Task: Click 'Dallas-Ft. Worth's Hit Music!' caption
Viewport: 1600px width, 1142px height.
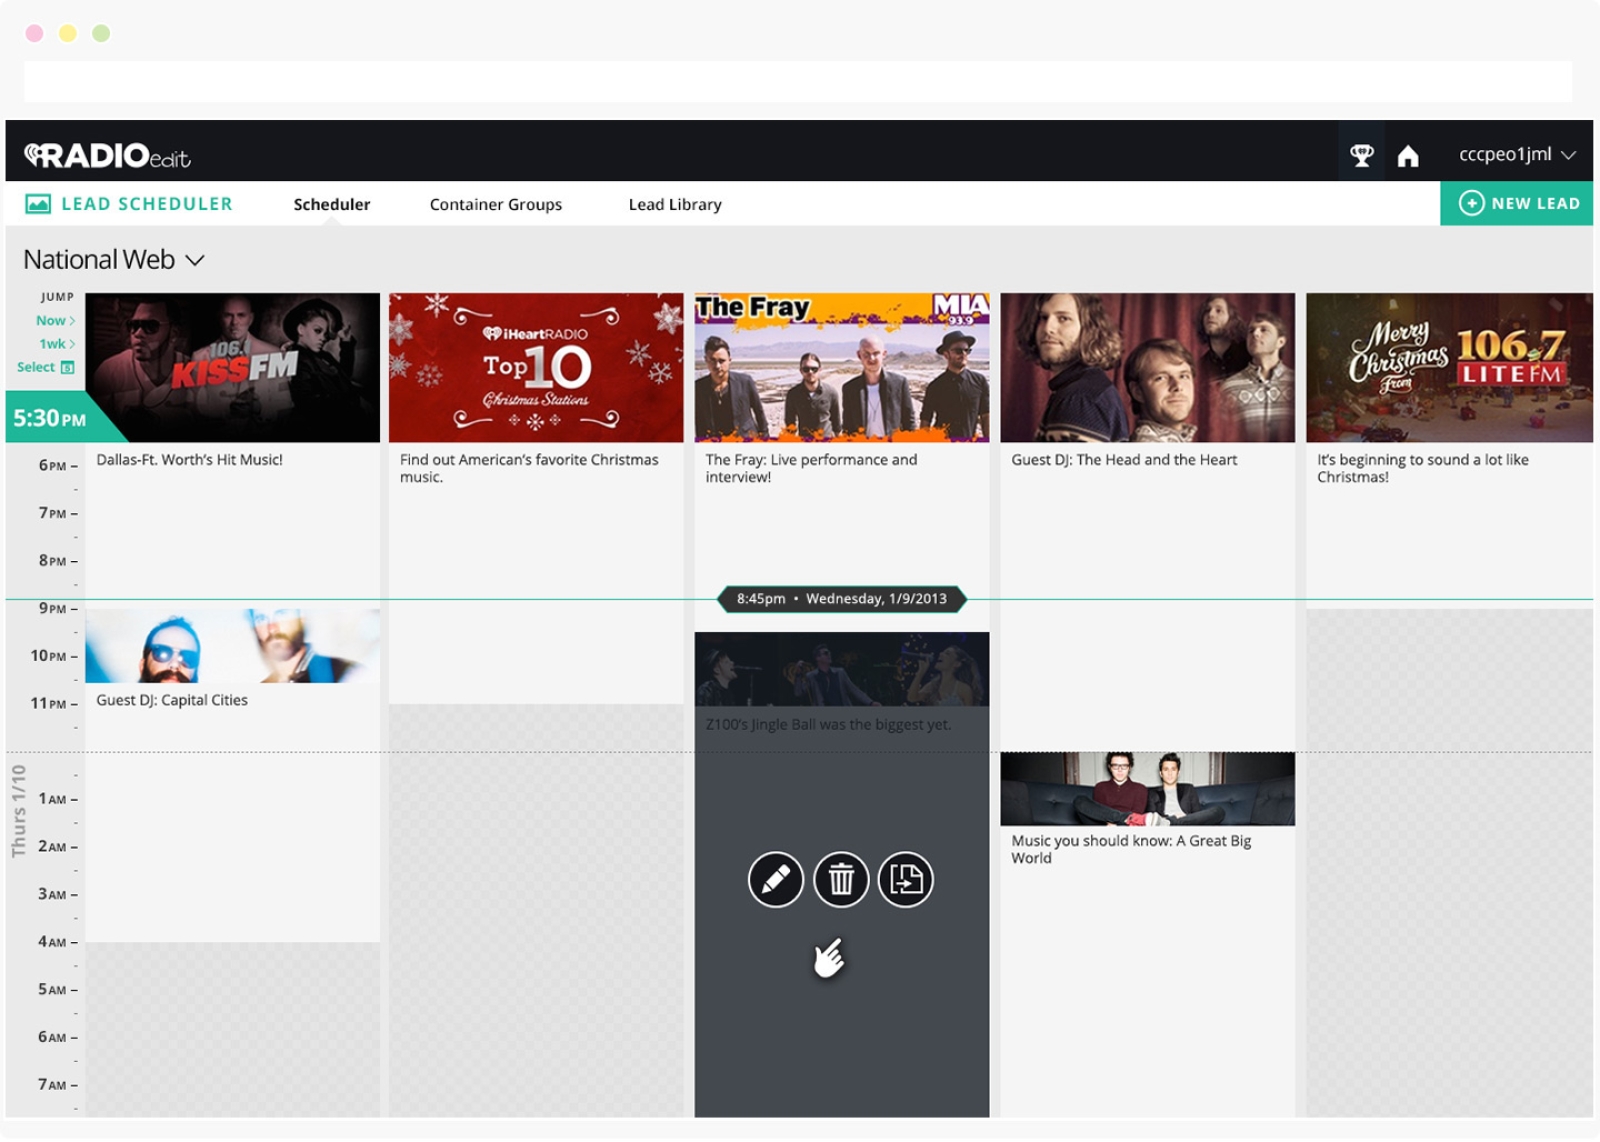Action: (190, 460)
